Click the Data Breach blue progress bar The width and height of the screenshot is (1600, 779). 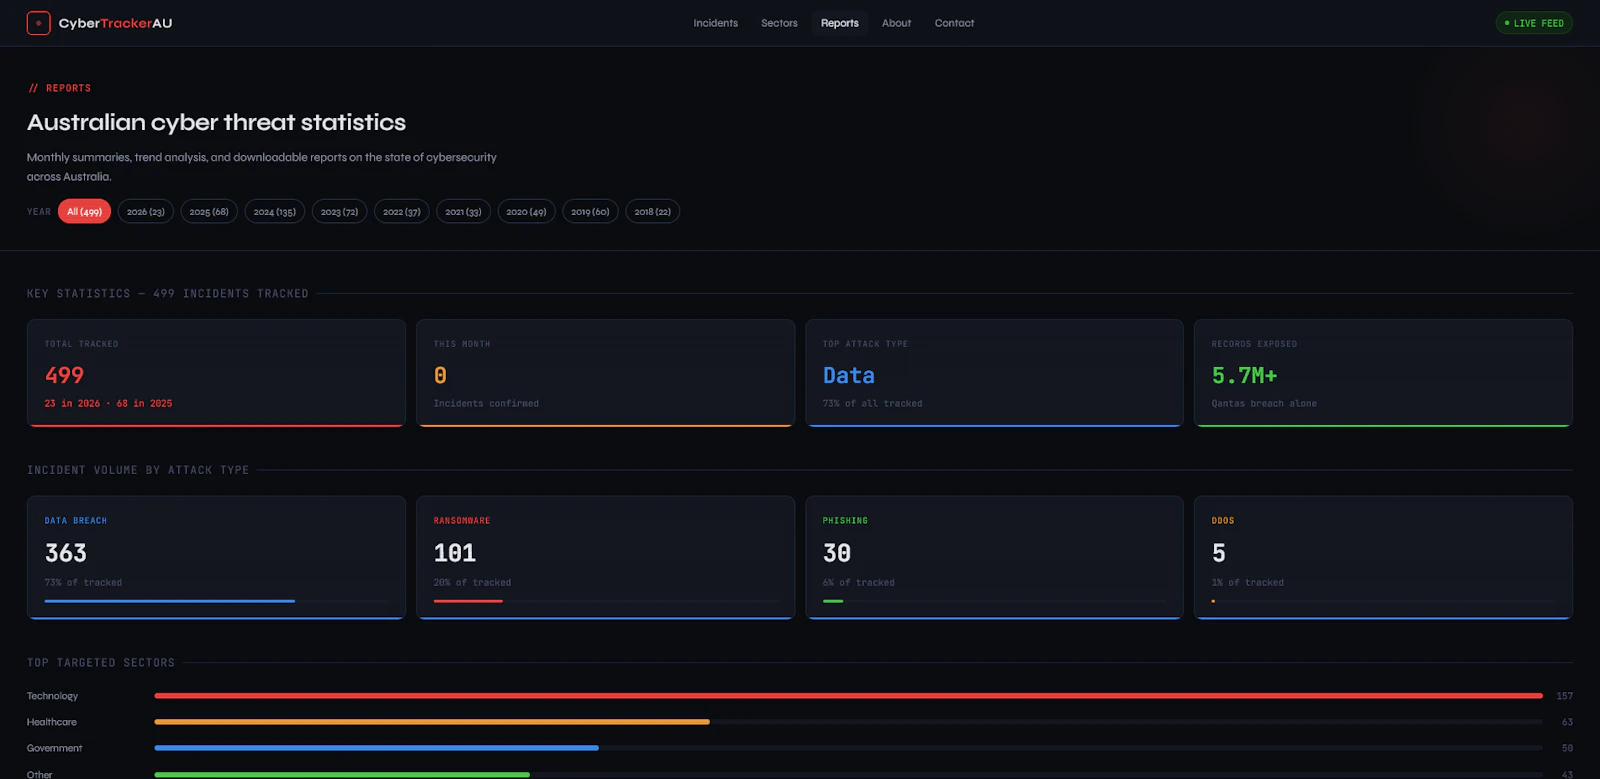click(170, 601)
